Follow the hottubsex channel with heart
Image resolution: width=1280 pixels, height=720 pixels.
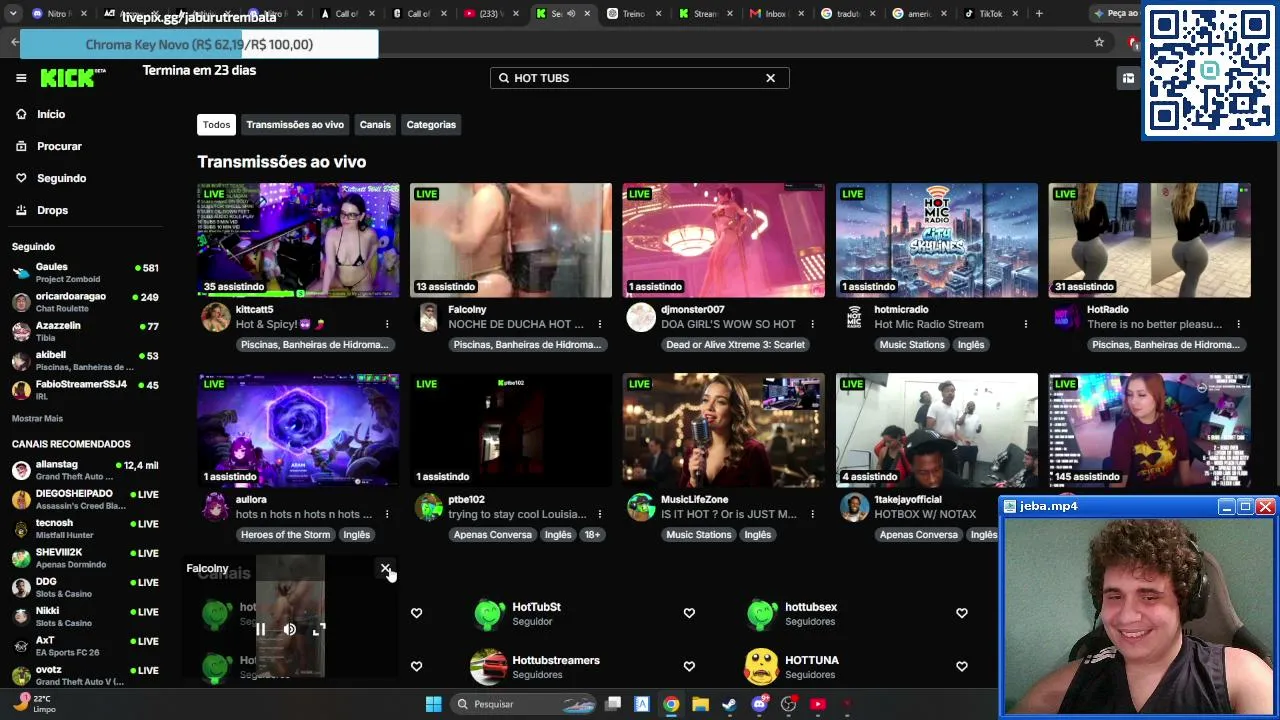click(961, 613)
